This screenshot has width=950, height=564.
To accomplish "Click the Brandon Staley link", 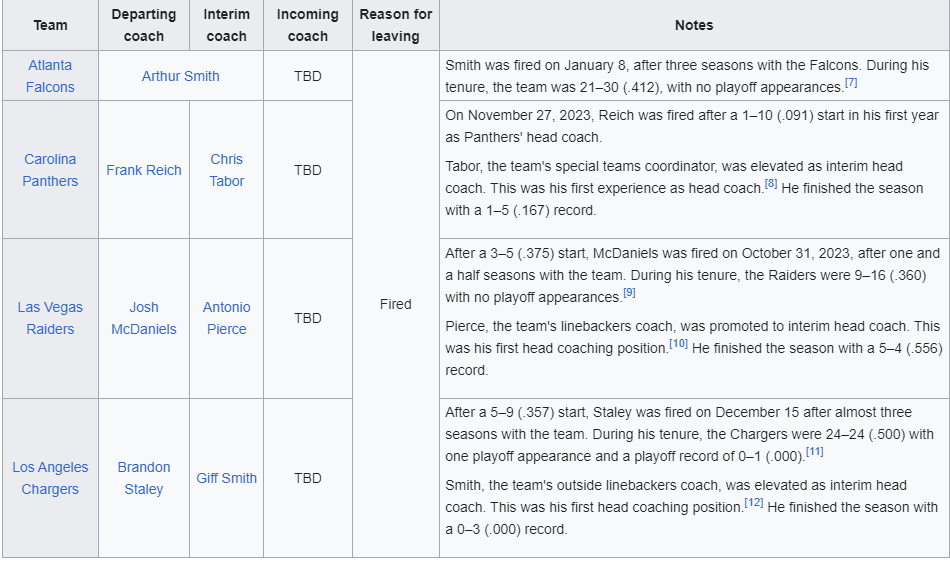I will (144, 478).
